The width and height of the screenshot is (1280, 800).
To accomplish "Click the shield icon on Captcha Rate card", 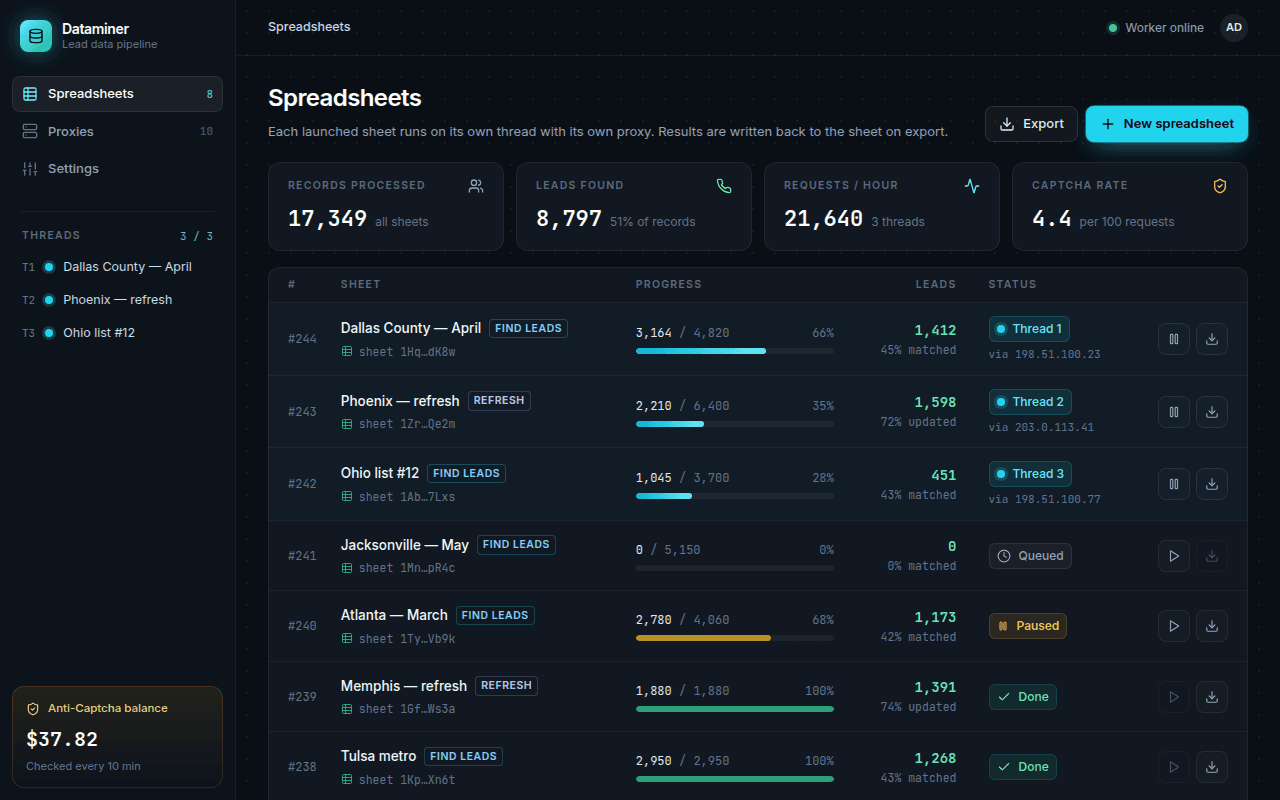I will (x=1220, y=186).
